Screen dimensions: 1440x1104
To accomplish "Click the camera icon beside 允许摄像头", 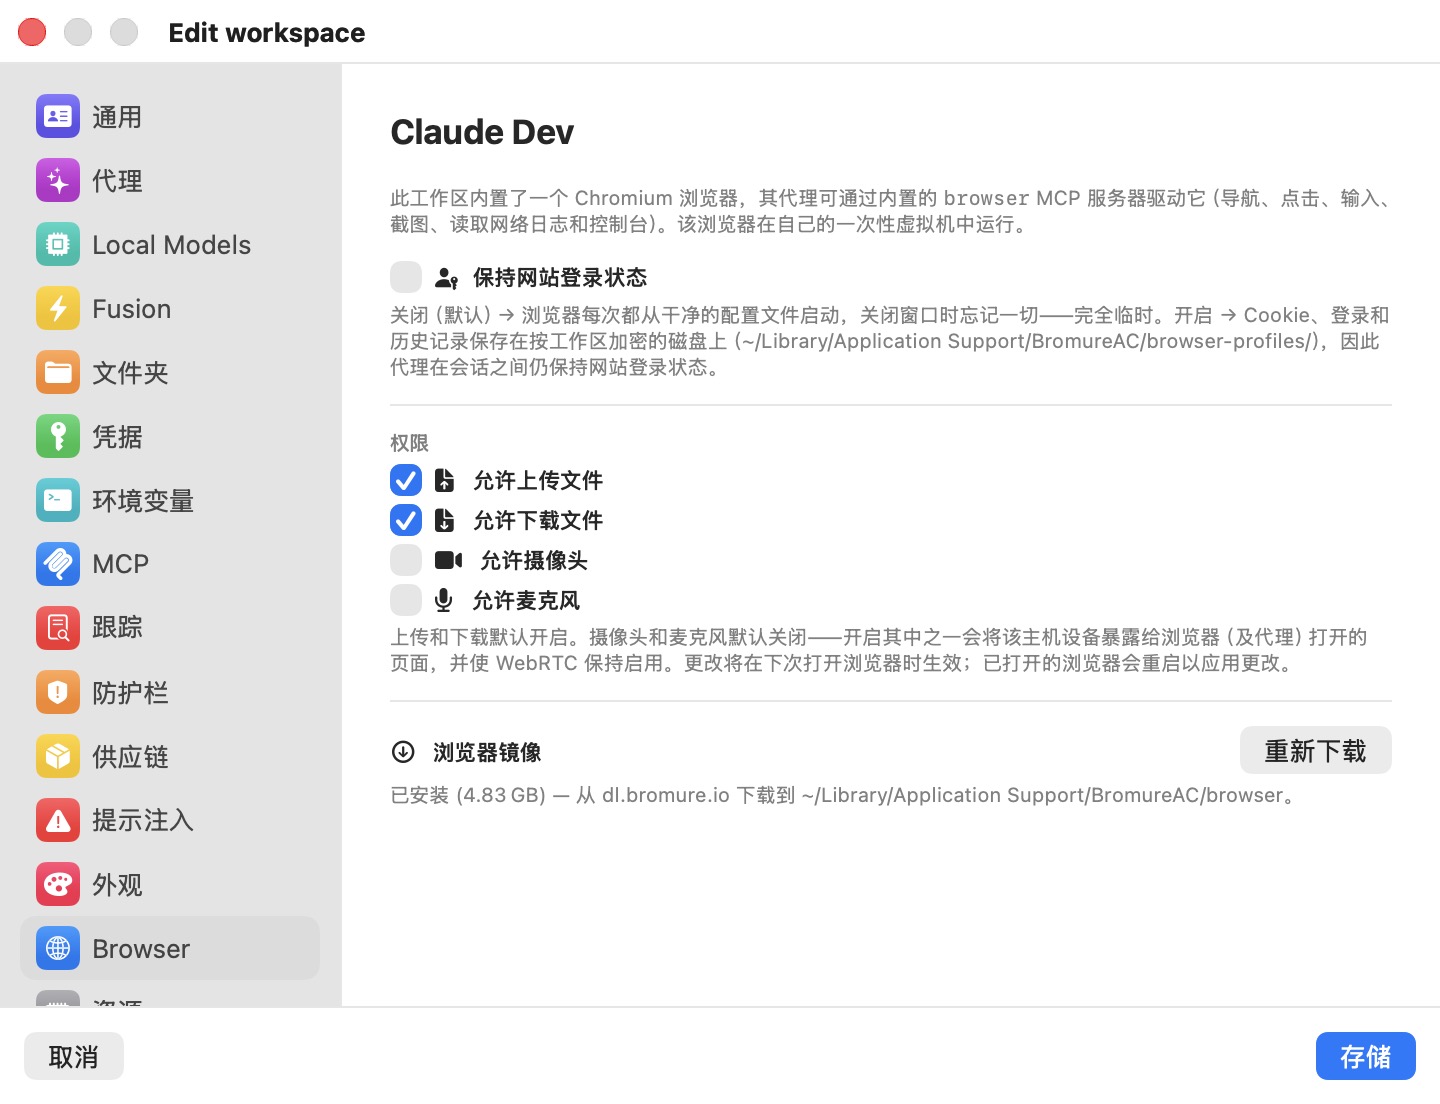I will (x=448, y=560).
